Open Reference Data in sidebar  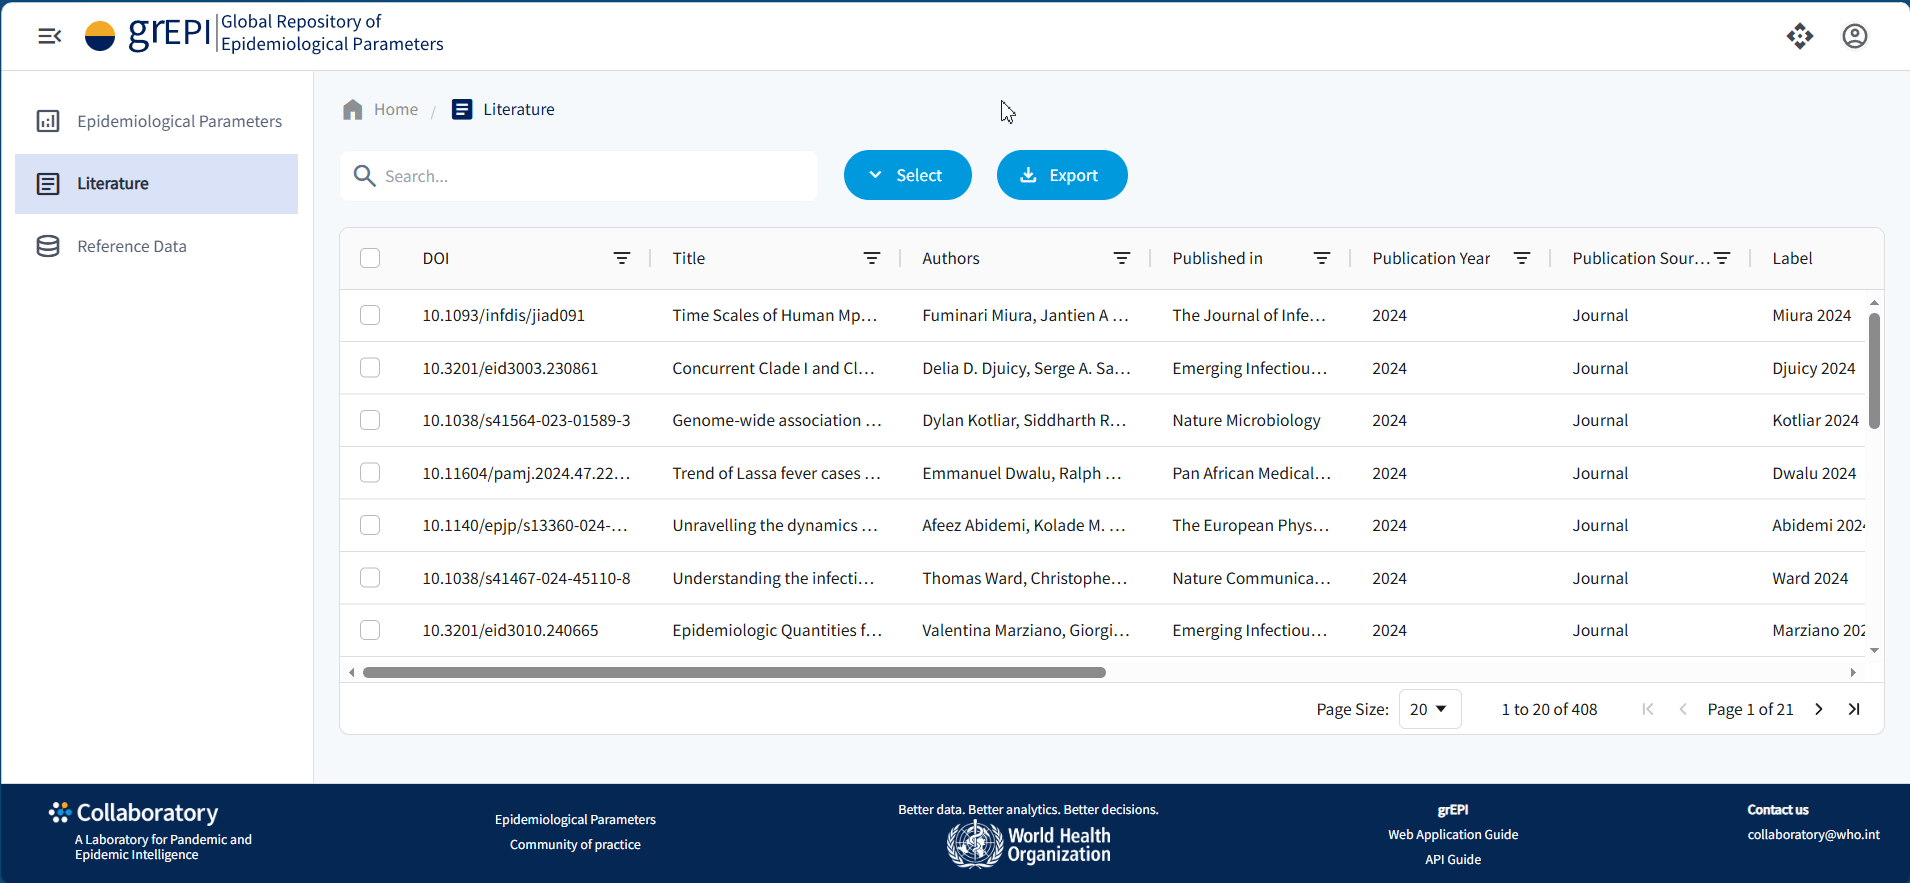(157, 246)
